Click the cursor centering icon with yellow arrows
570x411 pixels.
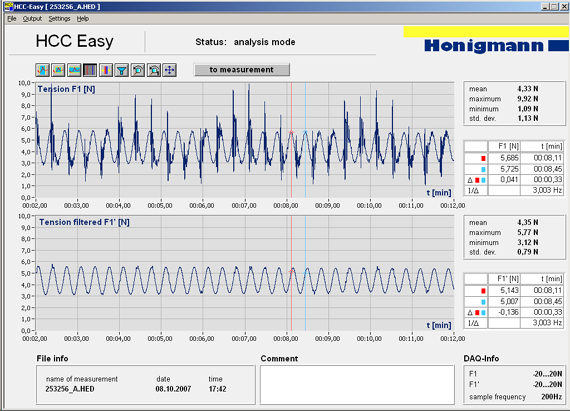(106, 70)
